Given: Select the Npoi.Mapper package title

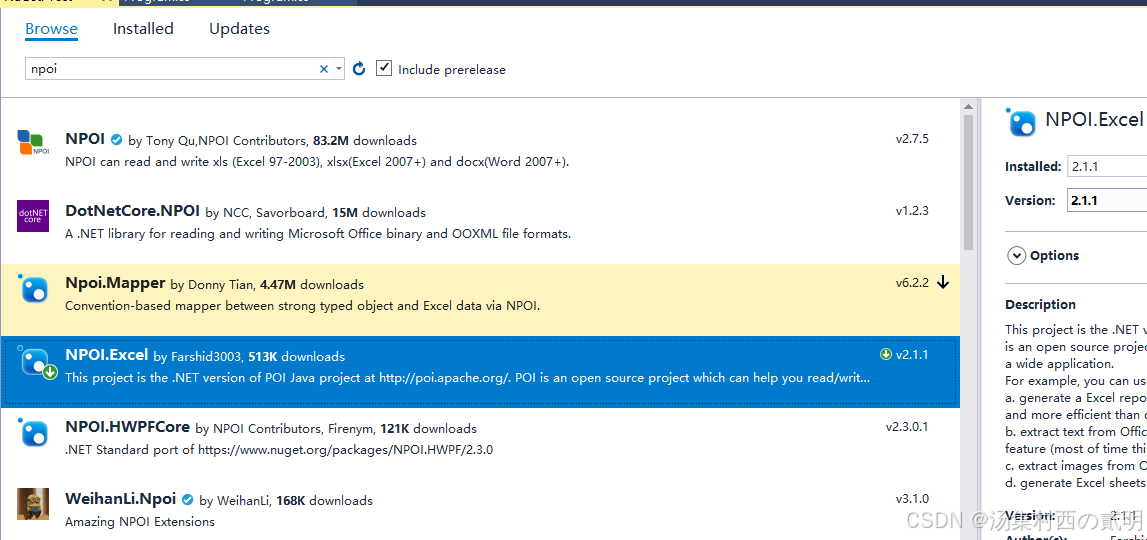Looking at the screenshot, I should click(x=115, y=282).
